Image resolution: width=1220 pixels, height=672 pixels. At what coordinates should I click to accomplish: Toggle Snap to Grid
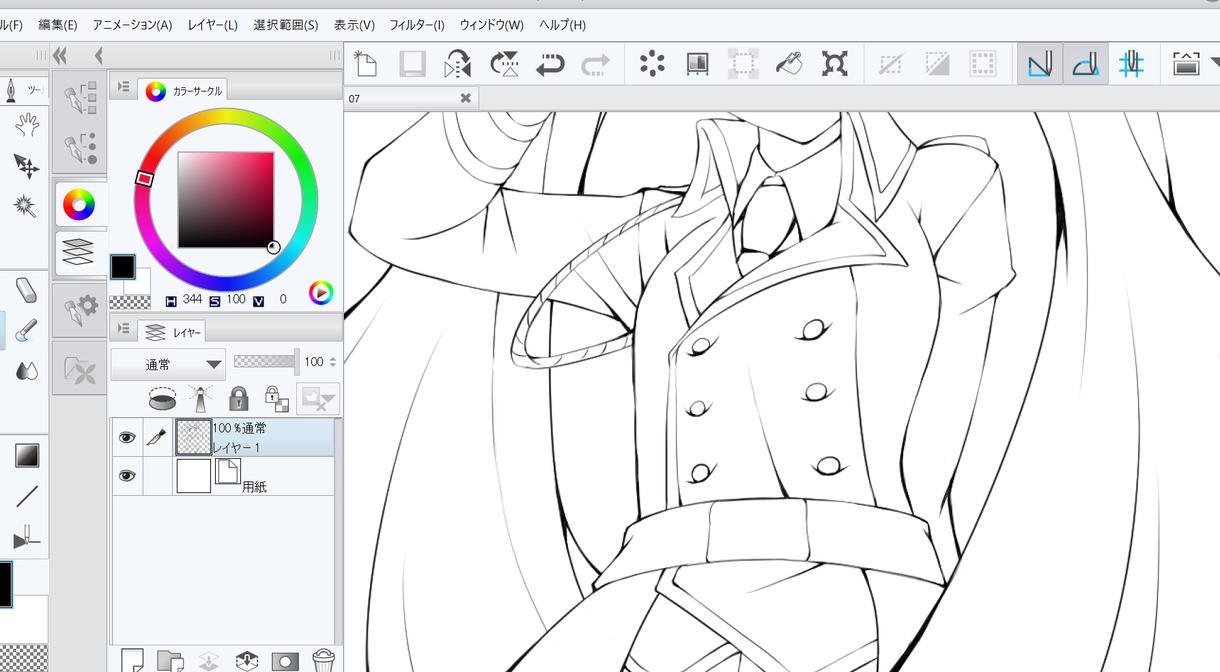[x=1131, y=65]
